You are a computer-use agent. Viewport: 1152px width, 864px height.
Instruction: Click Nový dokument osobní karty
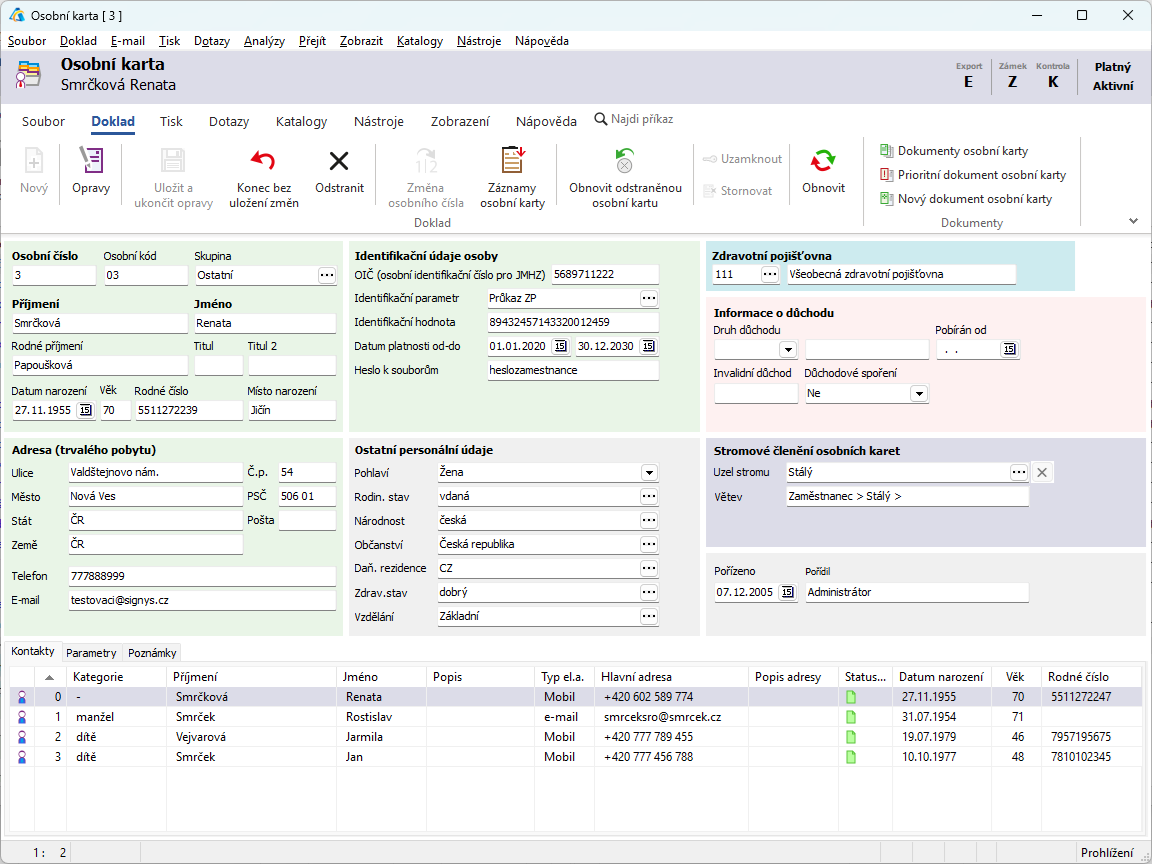coord(965,199)
